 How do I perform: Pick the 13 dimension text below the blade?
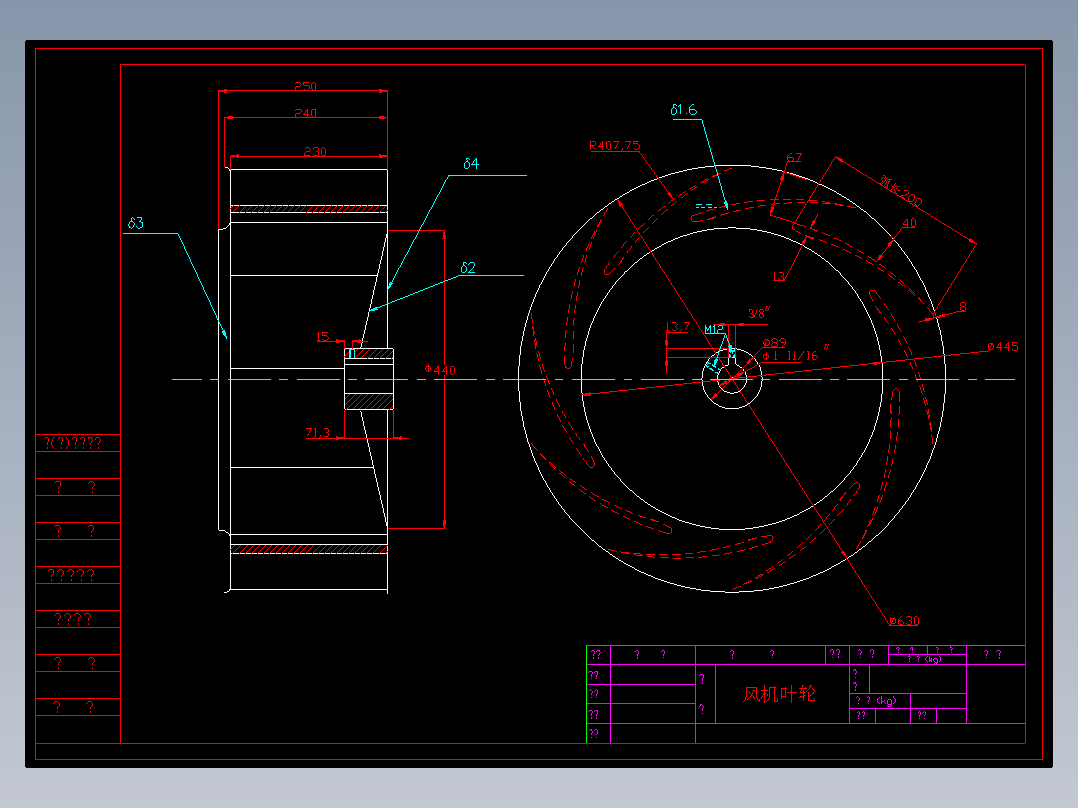point(778,276)
